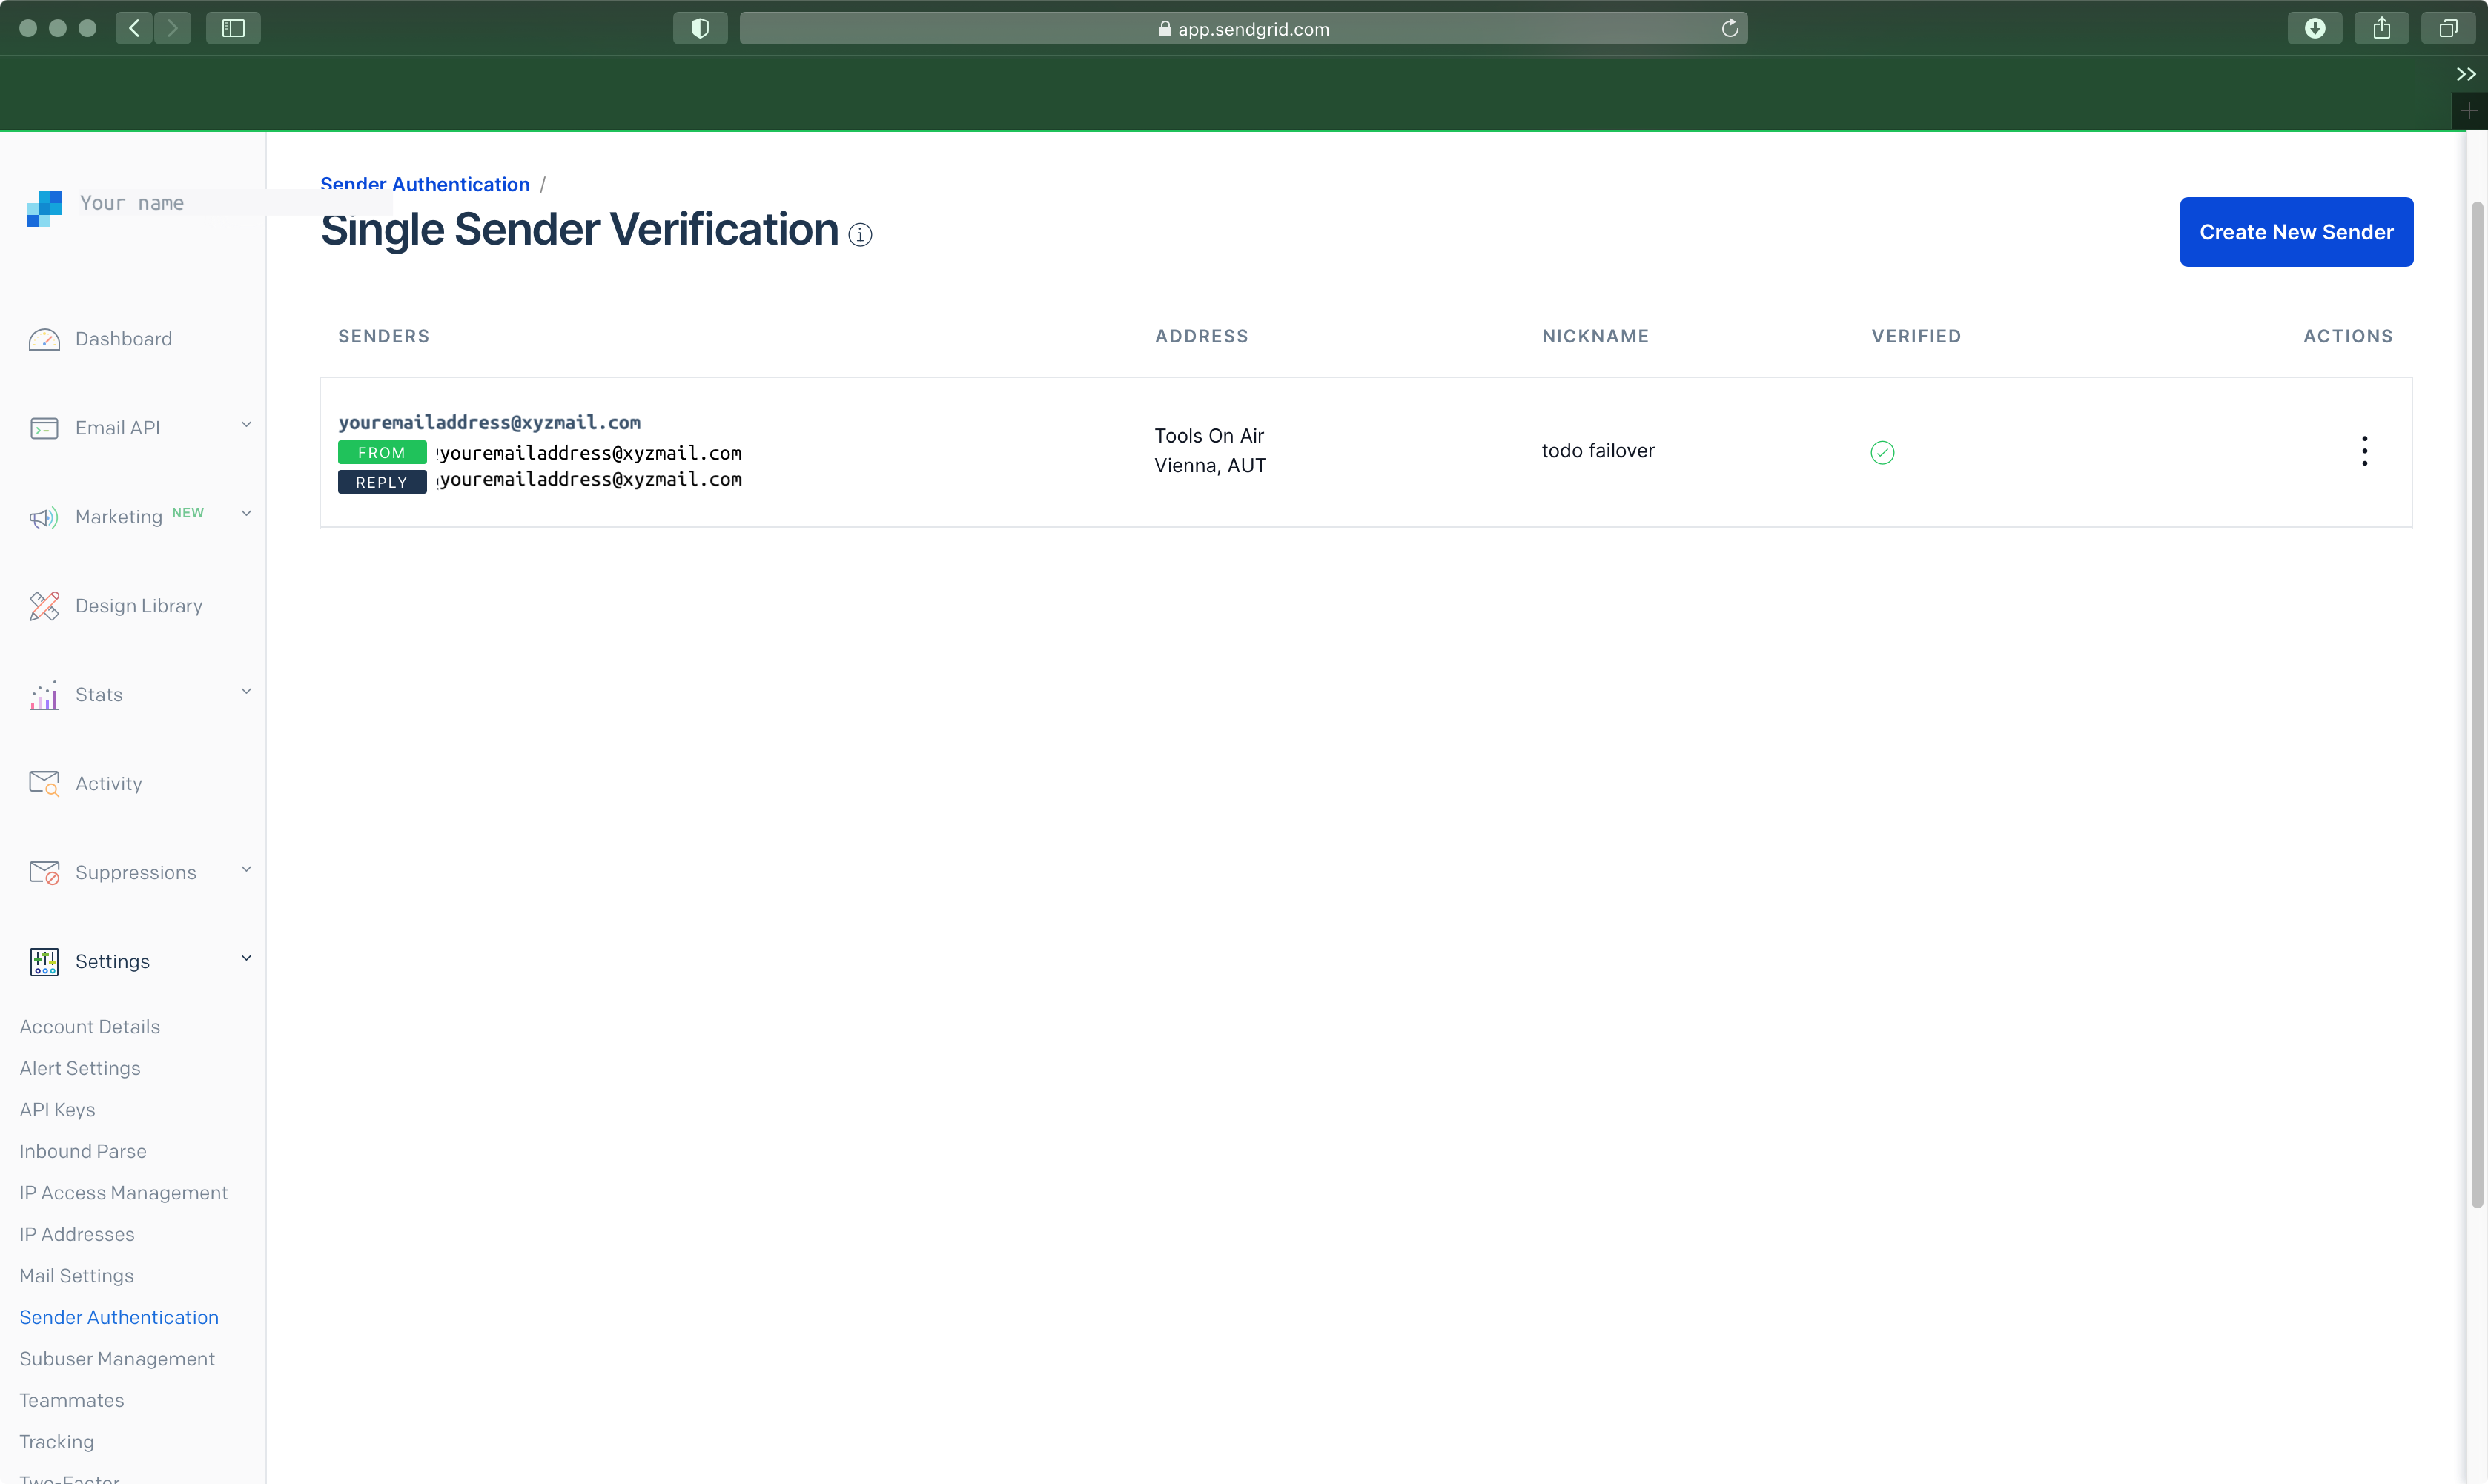
Task: Click the double chevron overflow icon
Action: pyautogui.click(x=2466, y=74)
